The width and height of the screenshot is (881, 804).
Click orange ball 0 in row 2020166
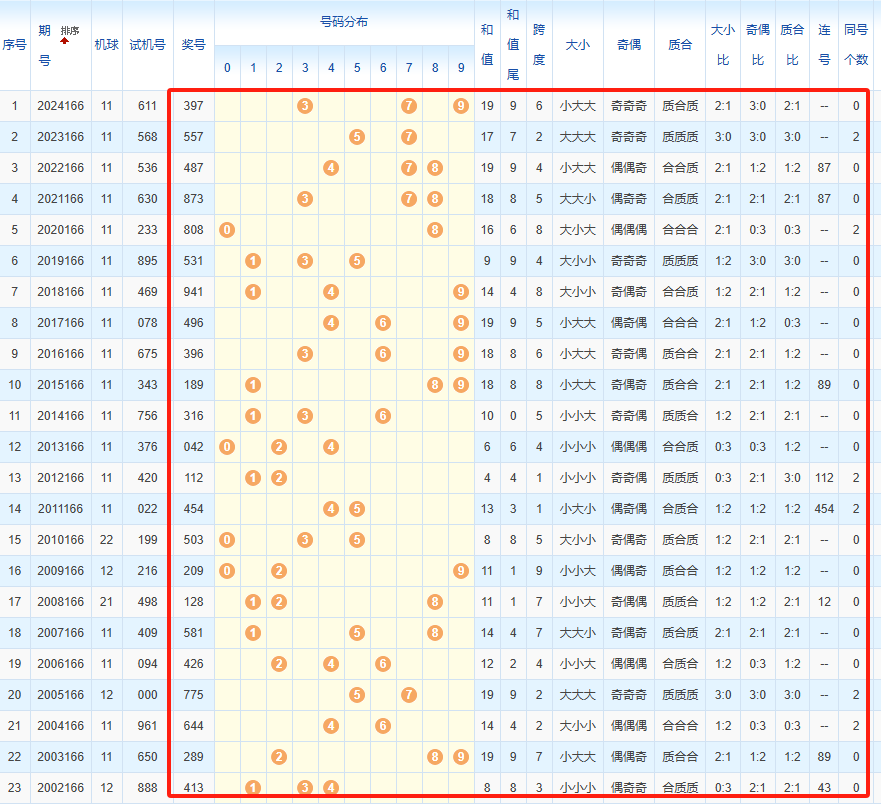click(227, 230)
